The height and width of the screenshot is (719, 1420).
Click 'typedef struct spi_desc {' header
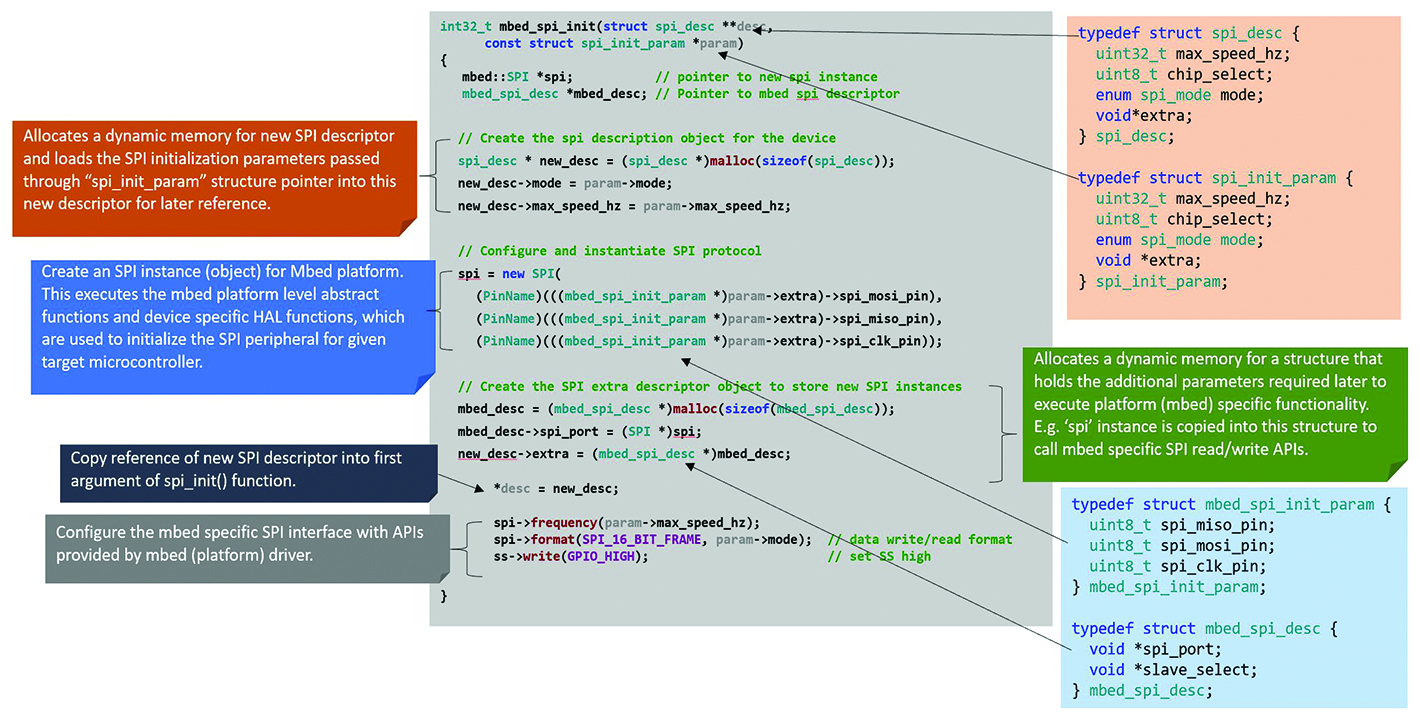(x=1188, y=33)
